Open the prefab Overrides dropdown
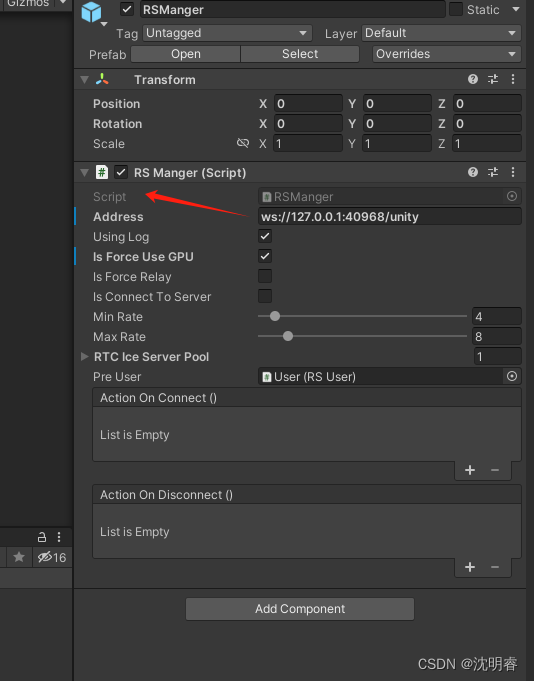This screenshot has height=681, width=534. (x=446, y=54)
